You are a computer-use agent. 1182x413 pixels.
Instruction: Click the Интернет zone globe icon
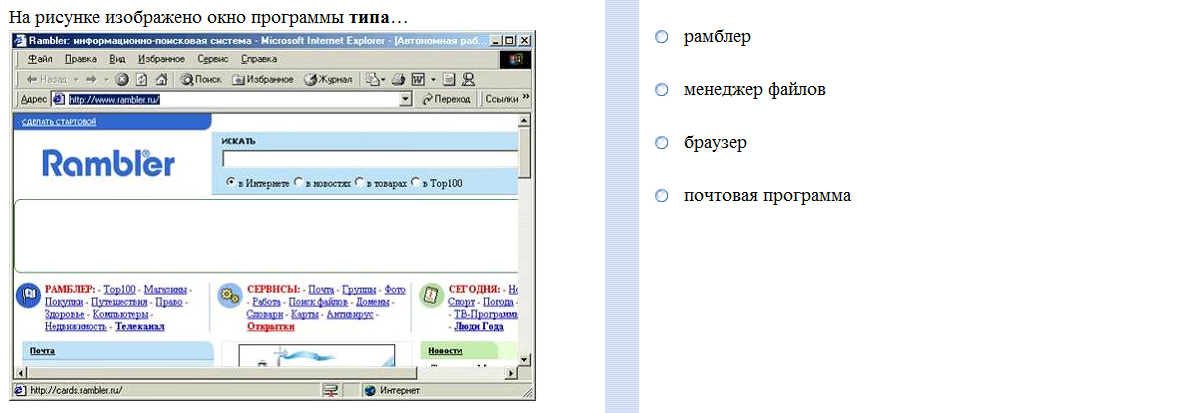370,390
